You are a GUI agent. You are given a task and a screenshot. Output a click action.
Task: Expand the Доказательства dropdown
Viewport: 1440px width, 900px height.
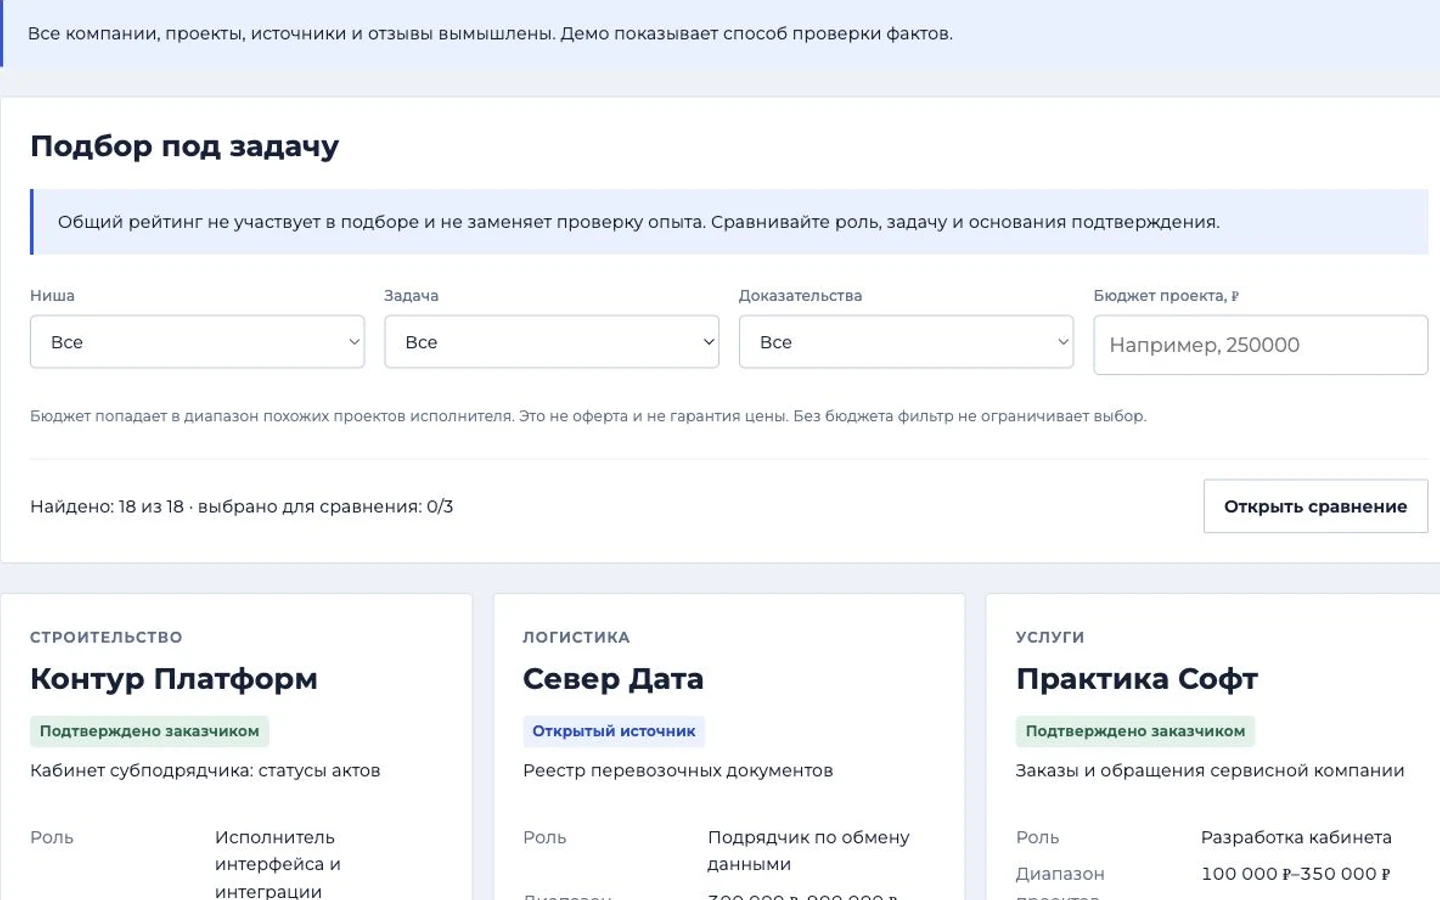point(906,342)
